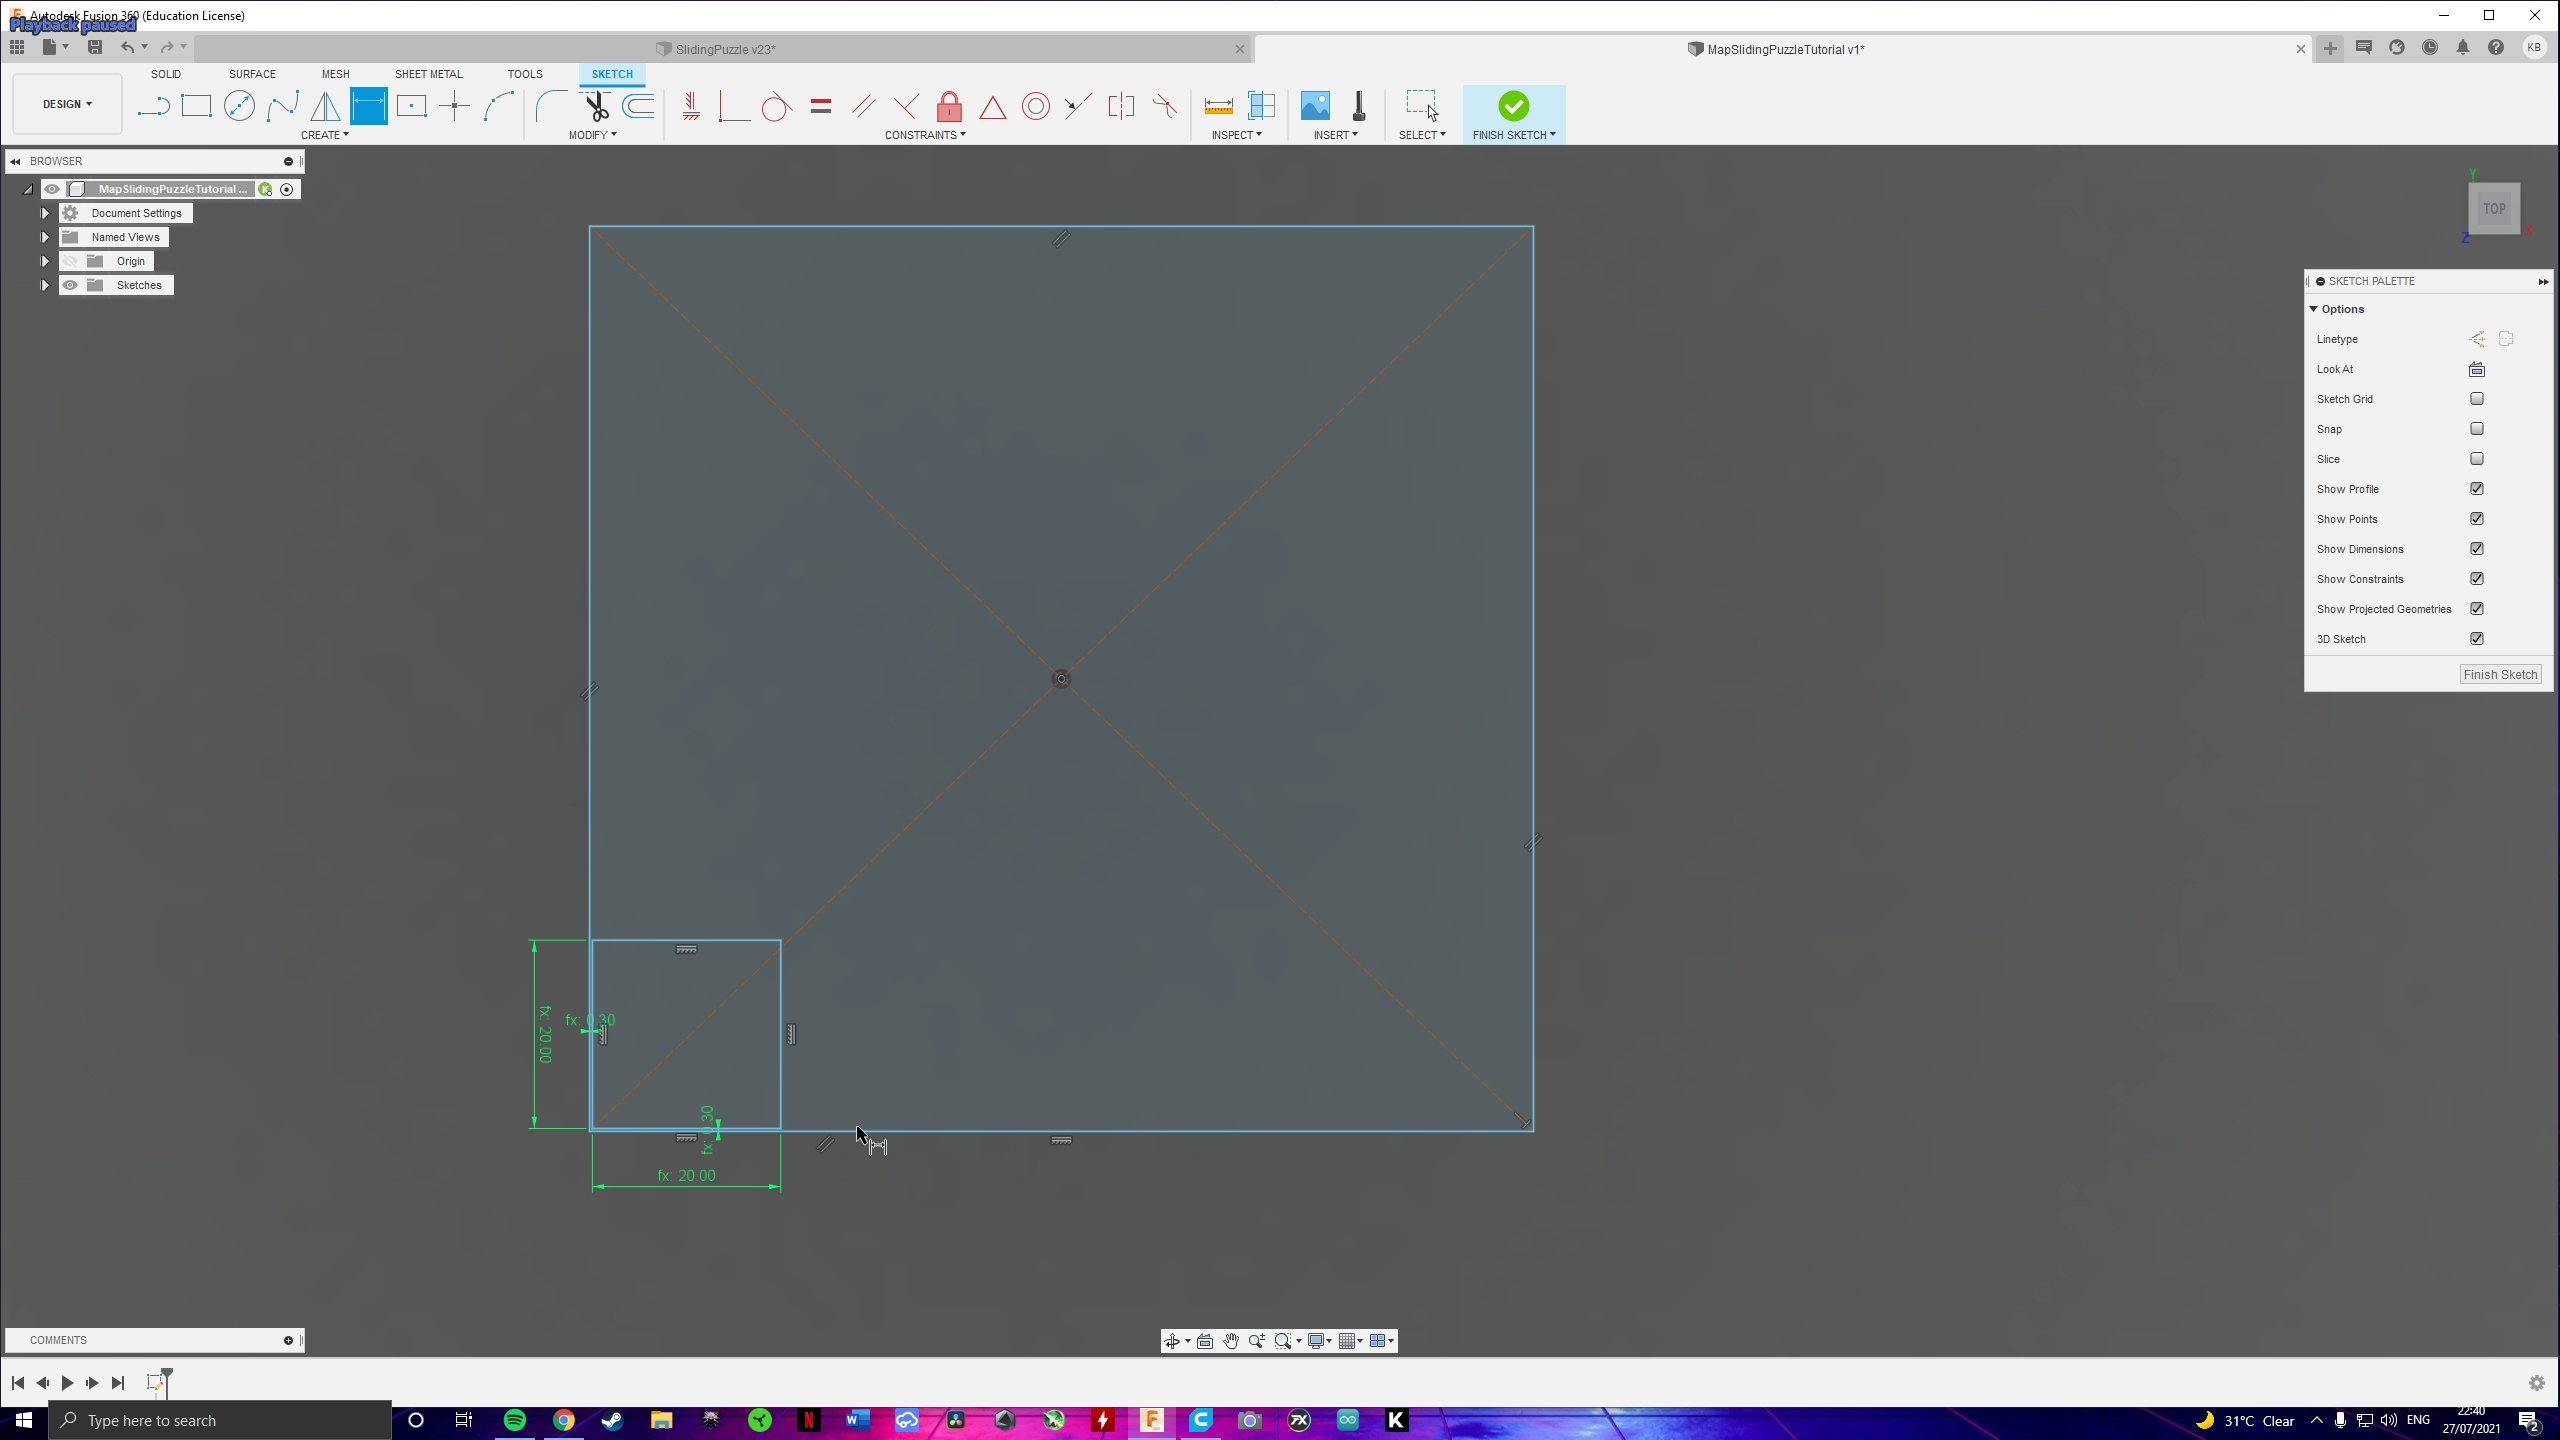Apply the Equal constraint

coord(820,105)
